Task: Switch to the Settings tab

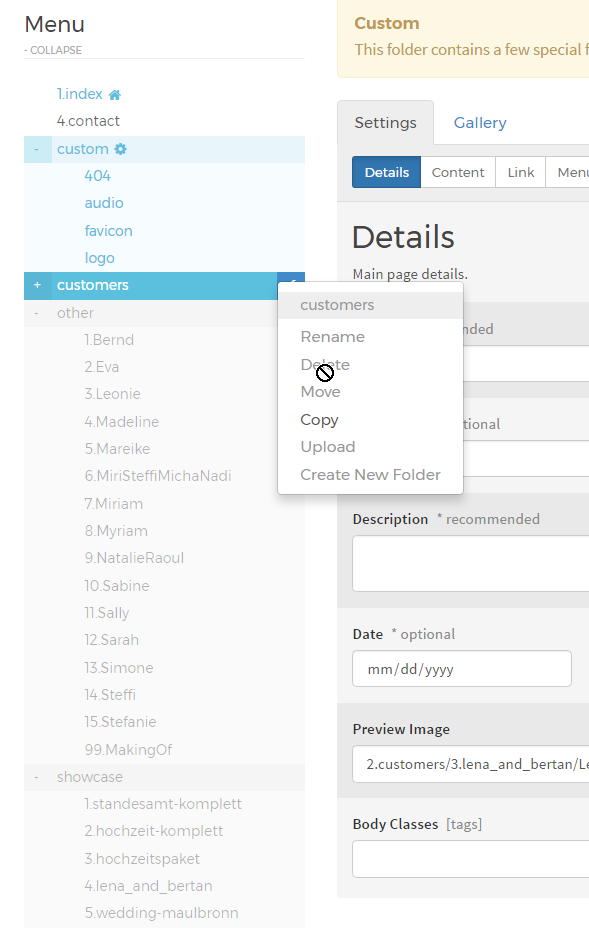Action: pyautogui.click(x=385, y=123)
